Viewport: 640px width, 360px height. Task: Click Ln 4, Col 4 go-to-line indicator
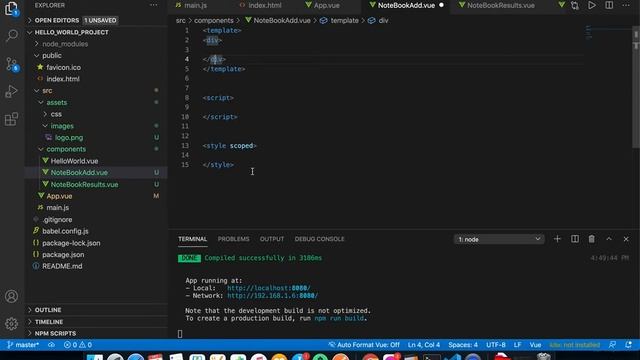424,345
